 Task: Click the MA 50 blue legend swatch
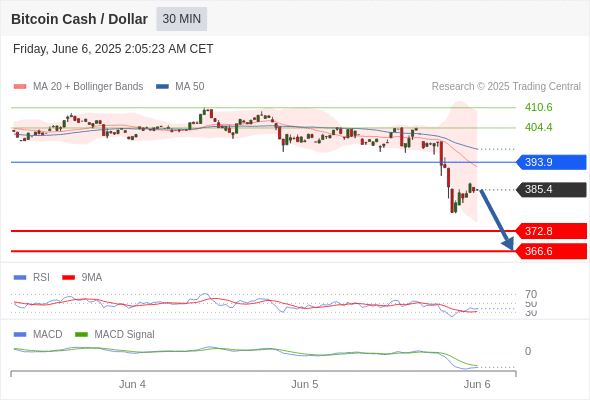click(x=162, y=87)
